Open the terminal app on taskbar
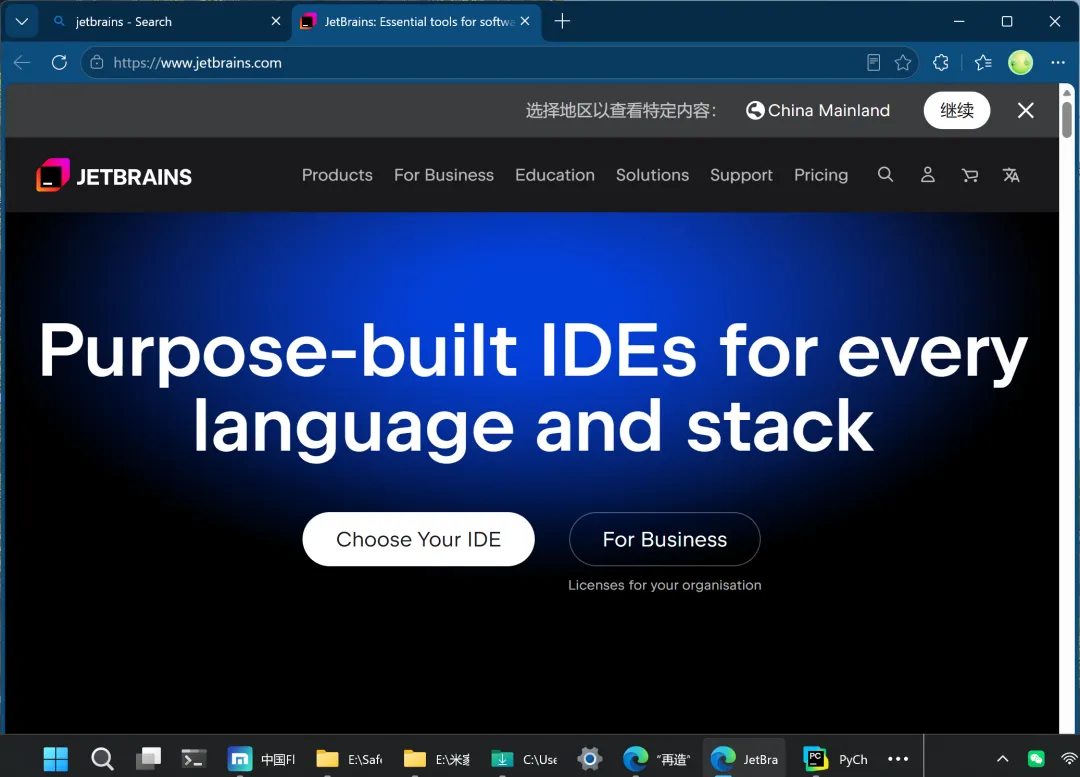This screenshot has height=777, width=1080. click(194, 759)
